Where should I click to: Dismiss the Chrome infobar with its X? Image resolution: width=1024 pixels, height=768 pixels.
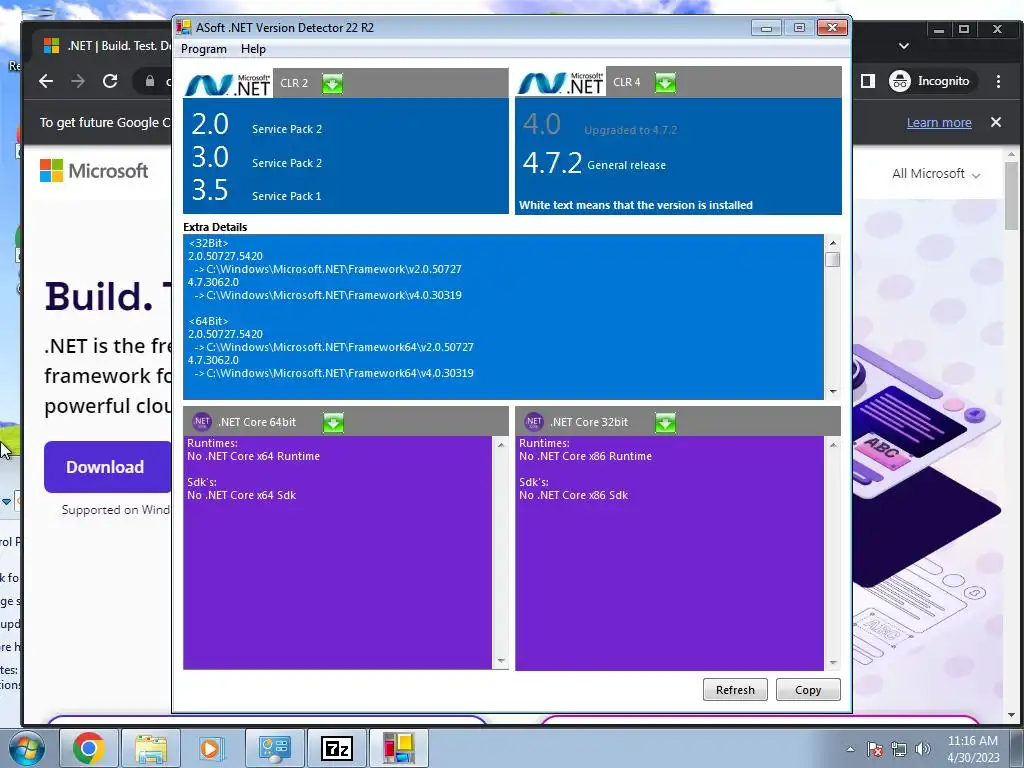pyautogui.click(x=996, y=122)
